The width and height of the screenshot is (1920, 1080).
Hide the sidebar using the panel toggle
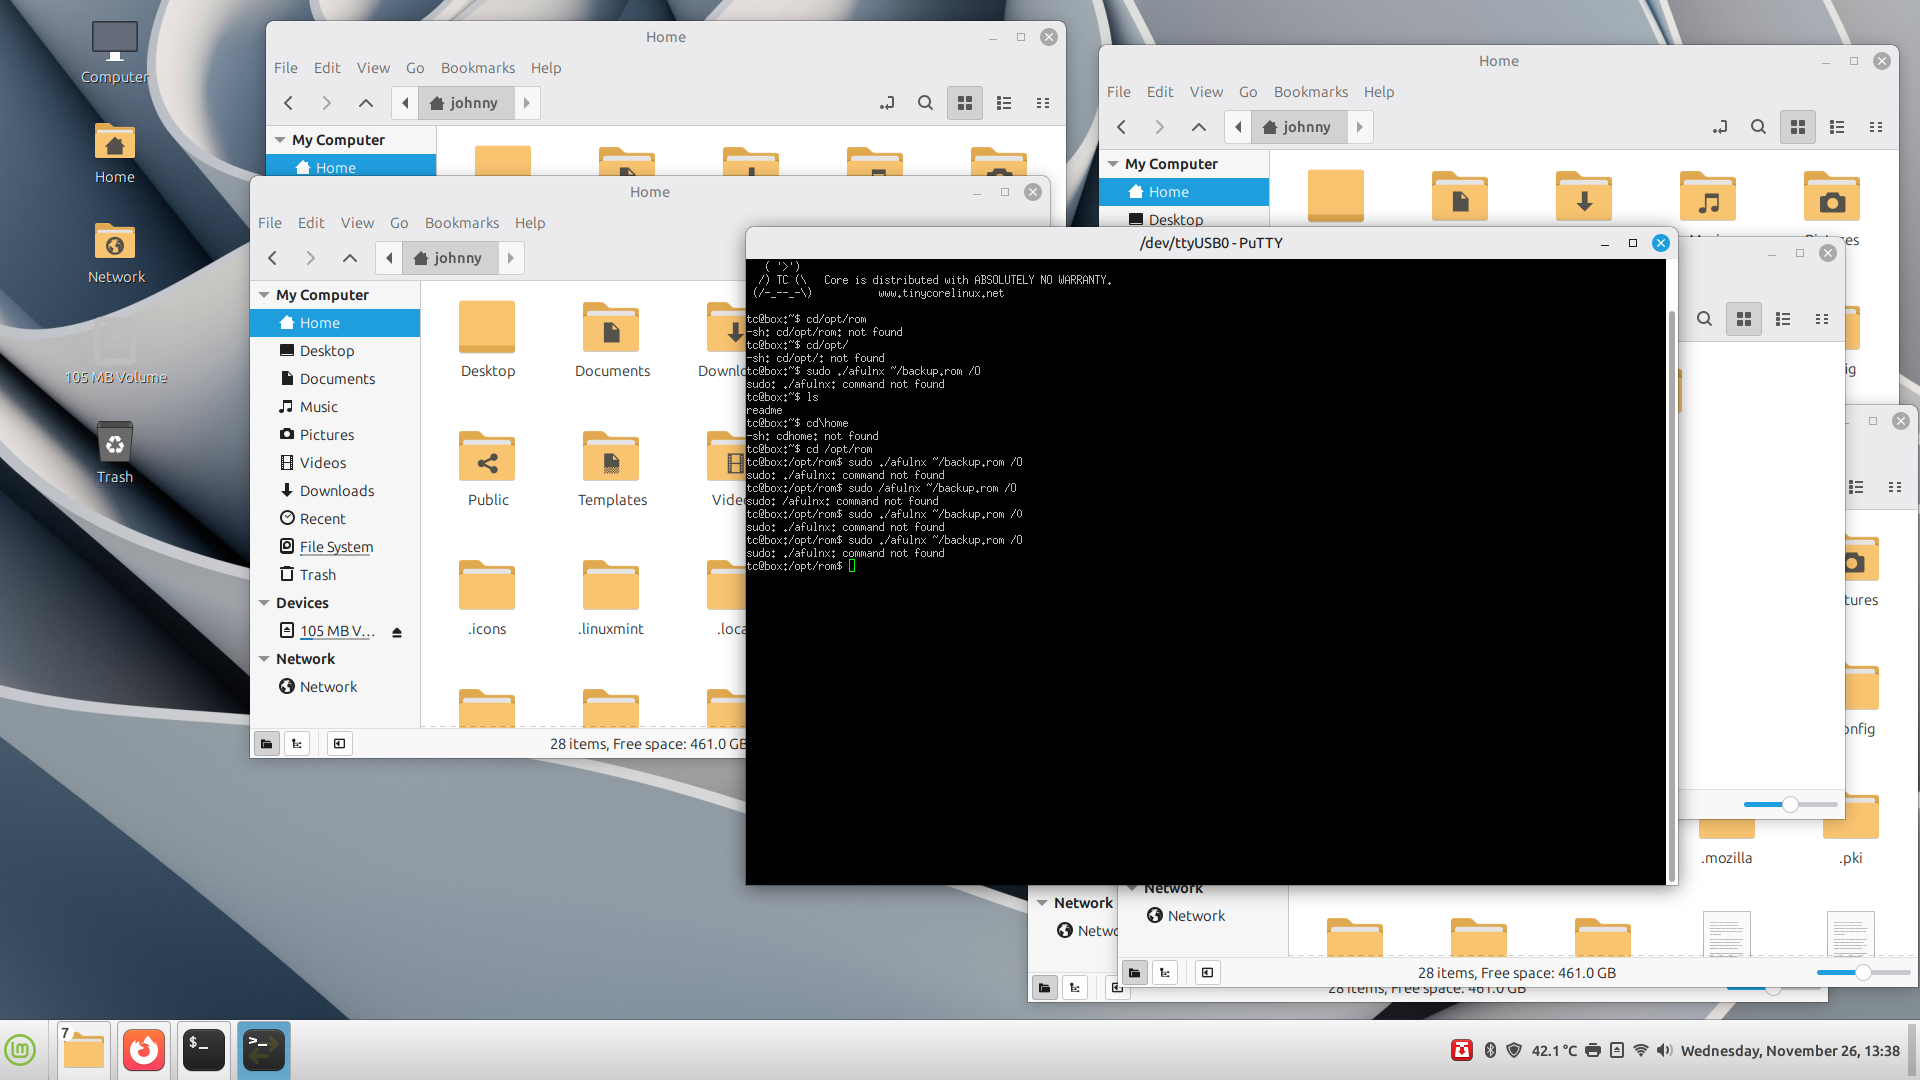pos(339,743)
